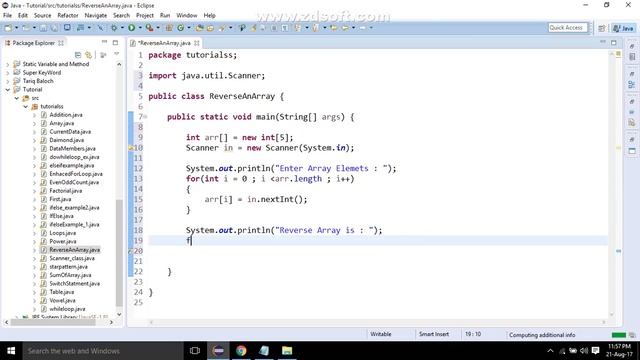Screen dimensions: 640x360
Task: Expand the Static Variable and Method project
Action: 7,64
